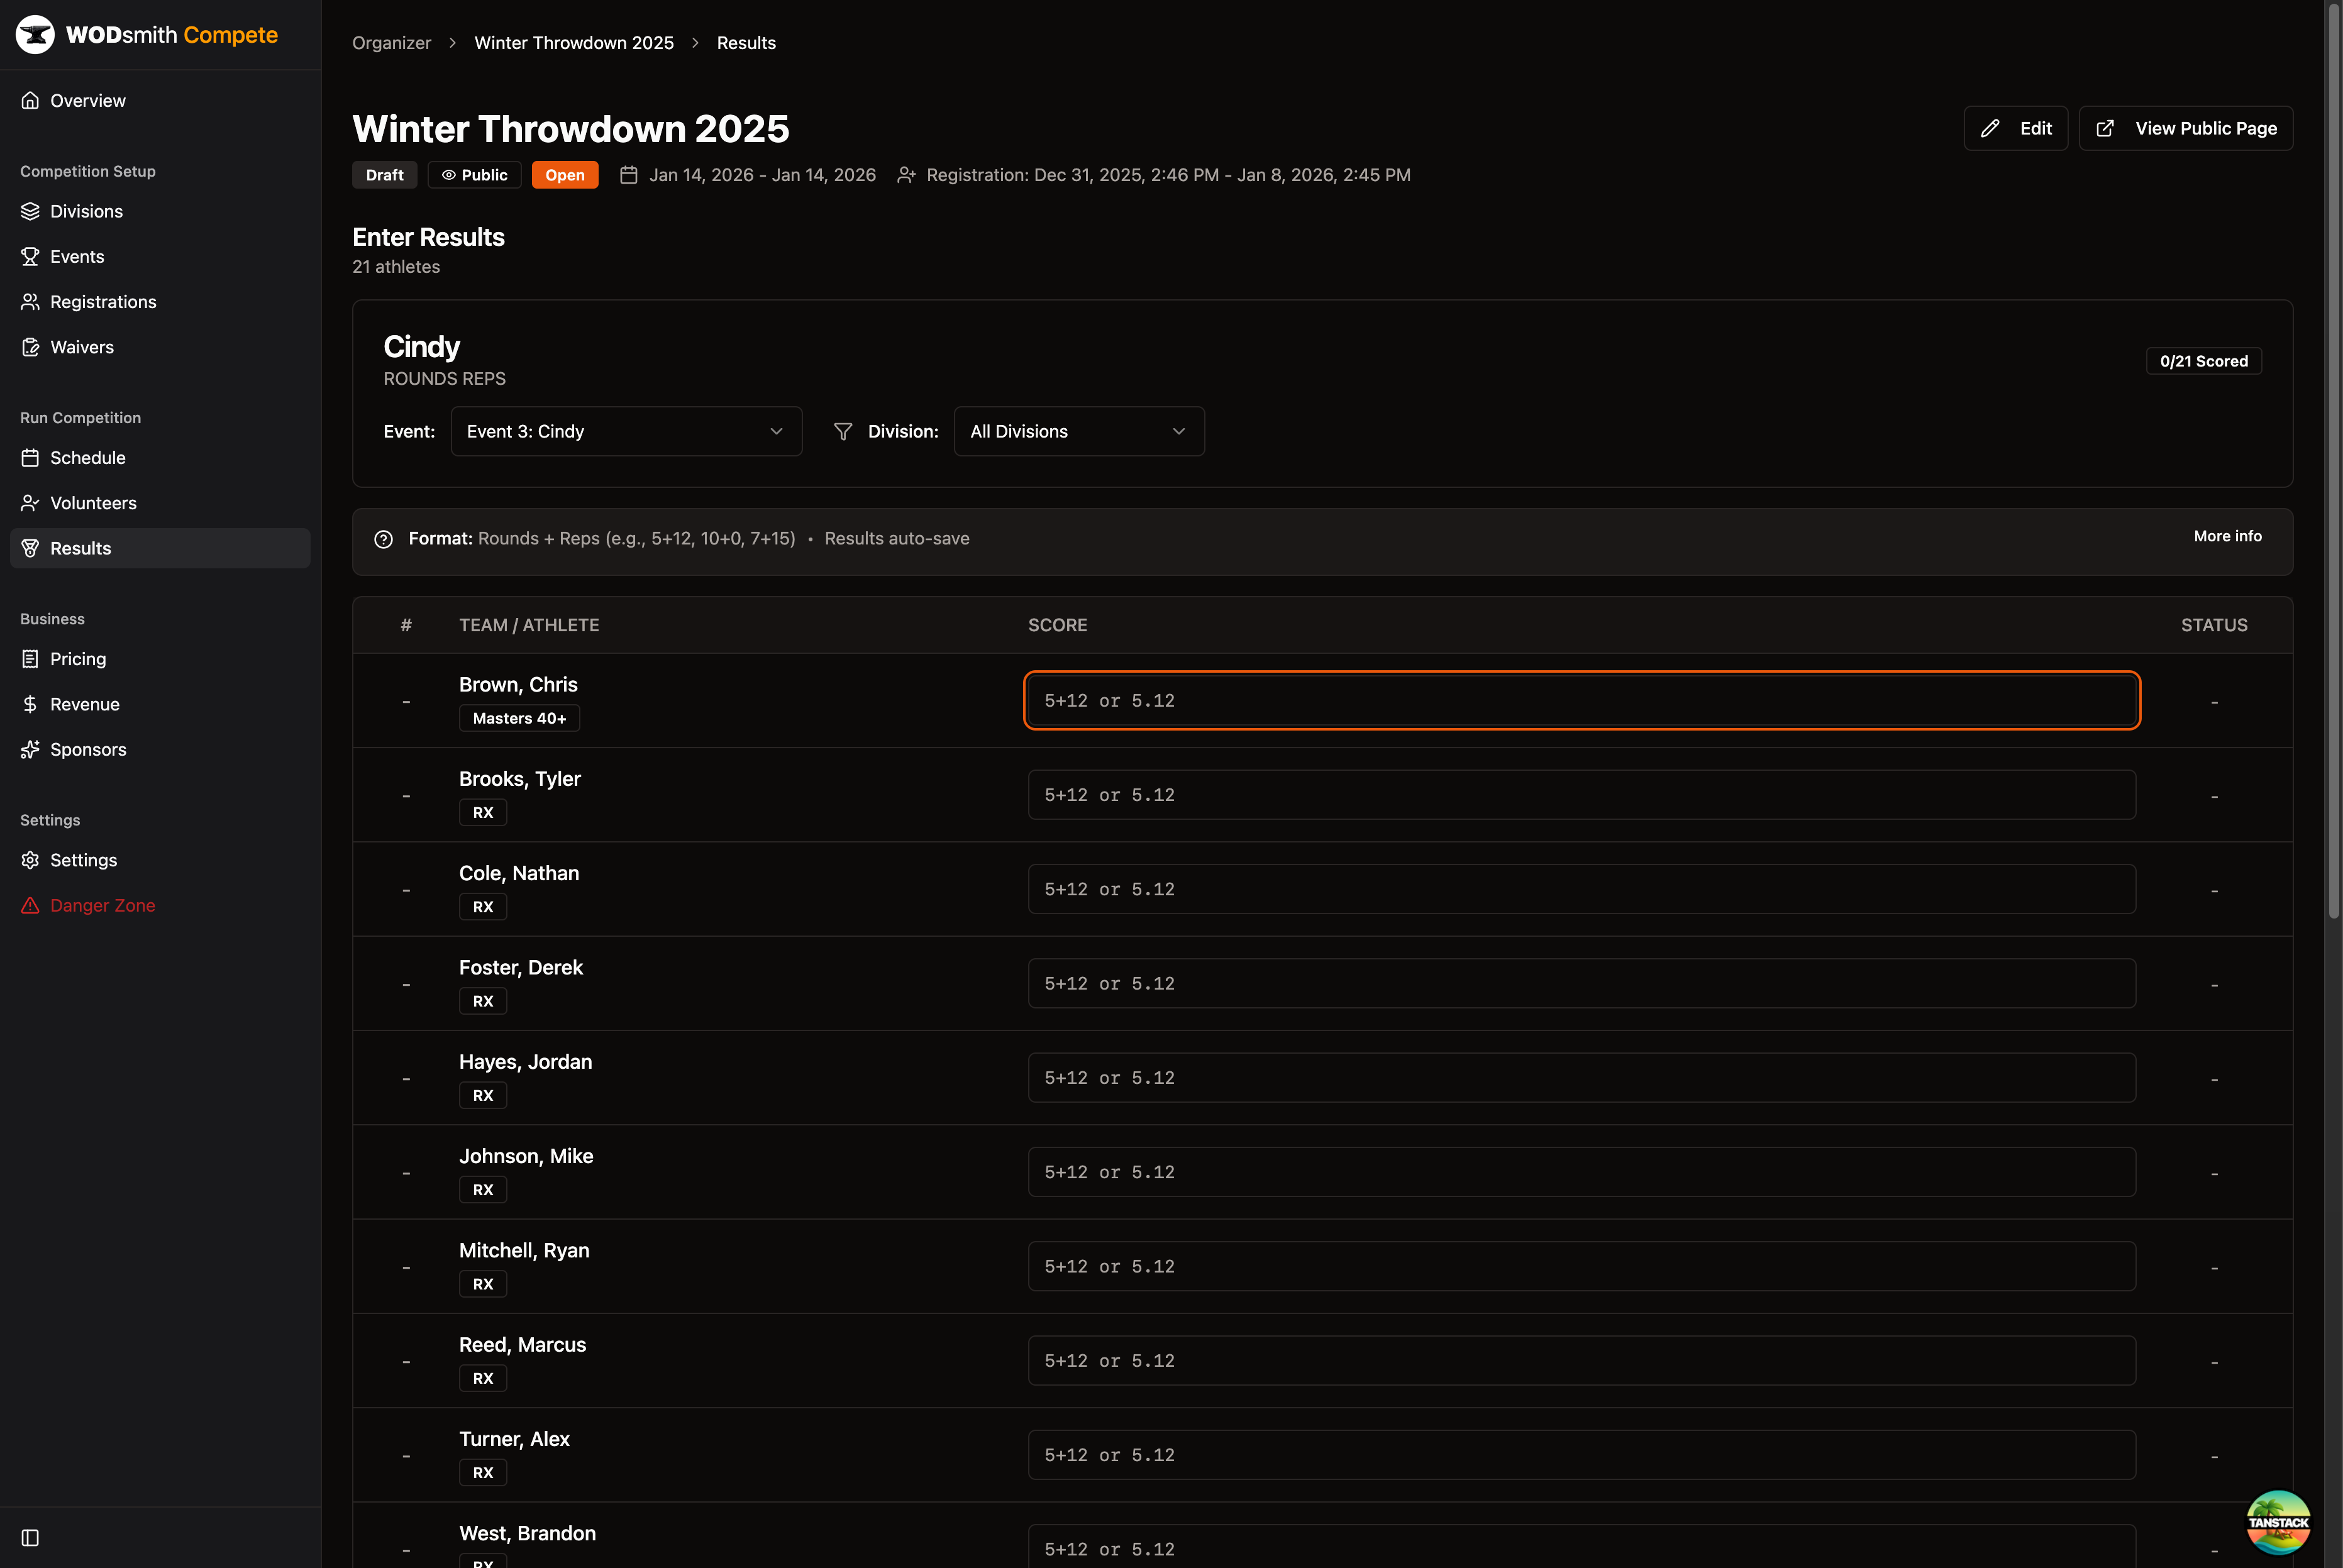Click athlete name West, Brandon

pyautogui.click(x=527, y=1534)
